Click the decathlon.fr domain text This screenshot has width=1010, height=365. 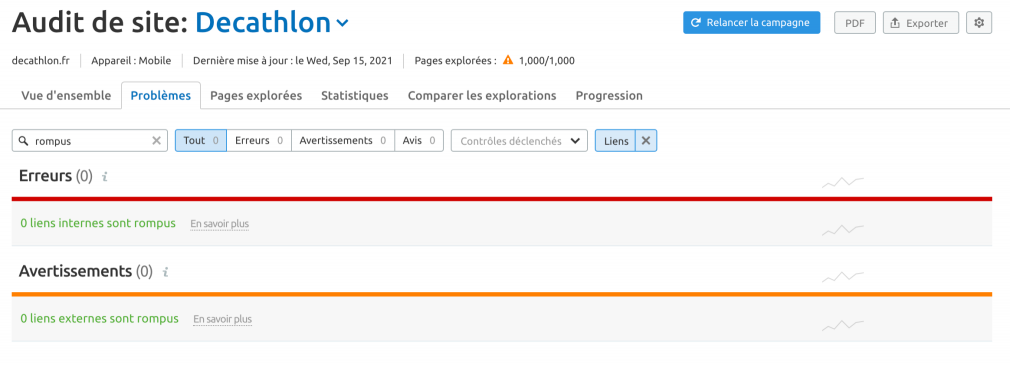(41, 61)
